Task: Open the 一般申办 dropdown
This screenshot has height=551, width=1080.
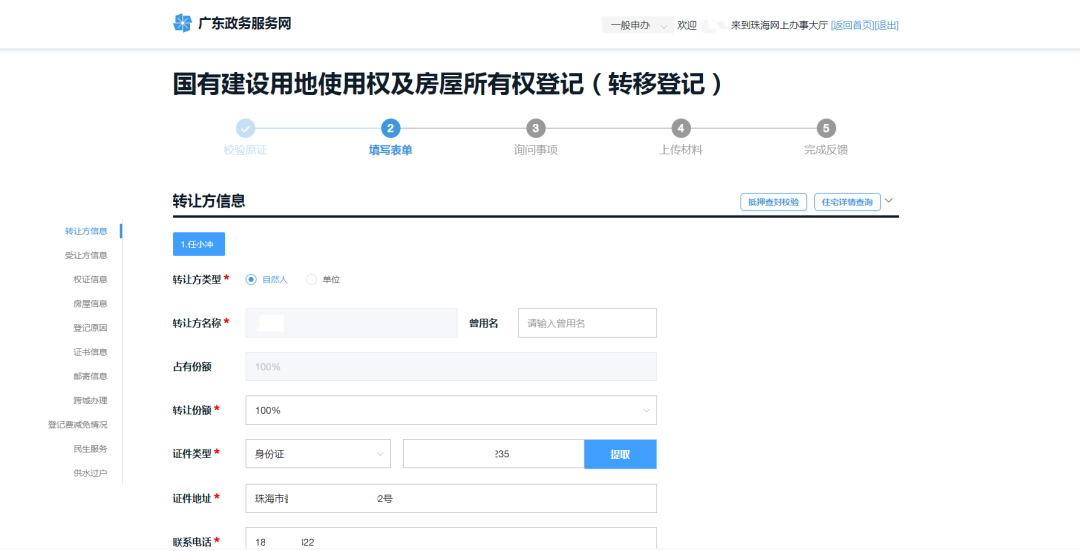Action: click(638, 25)
